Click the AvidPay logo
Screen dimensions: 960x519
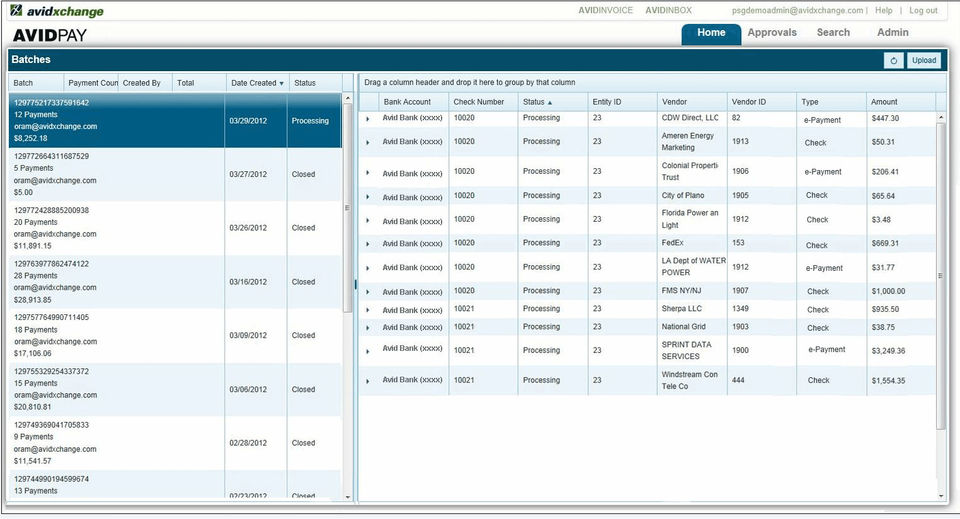pos(50,35)
